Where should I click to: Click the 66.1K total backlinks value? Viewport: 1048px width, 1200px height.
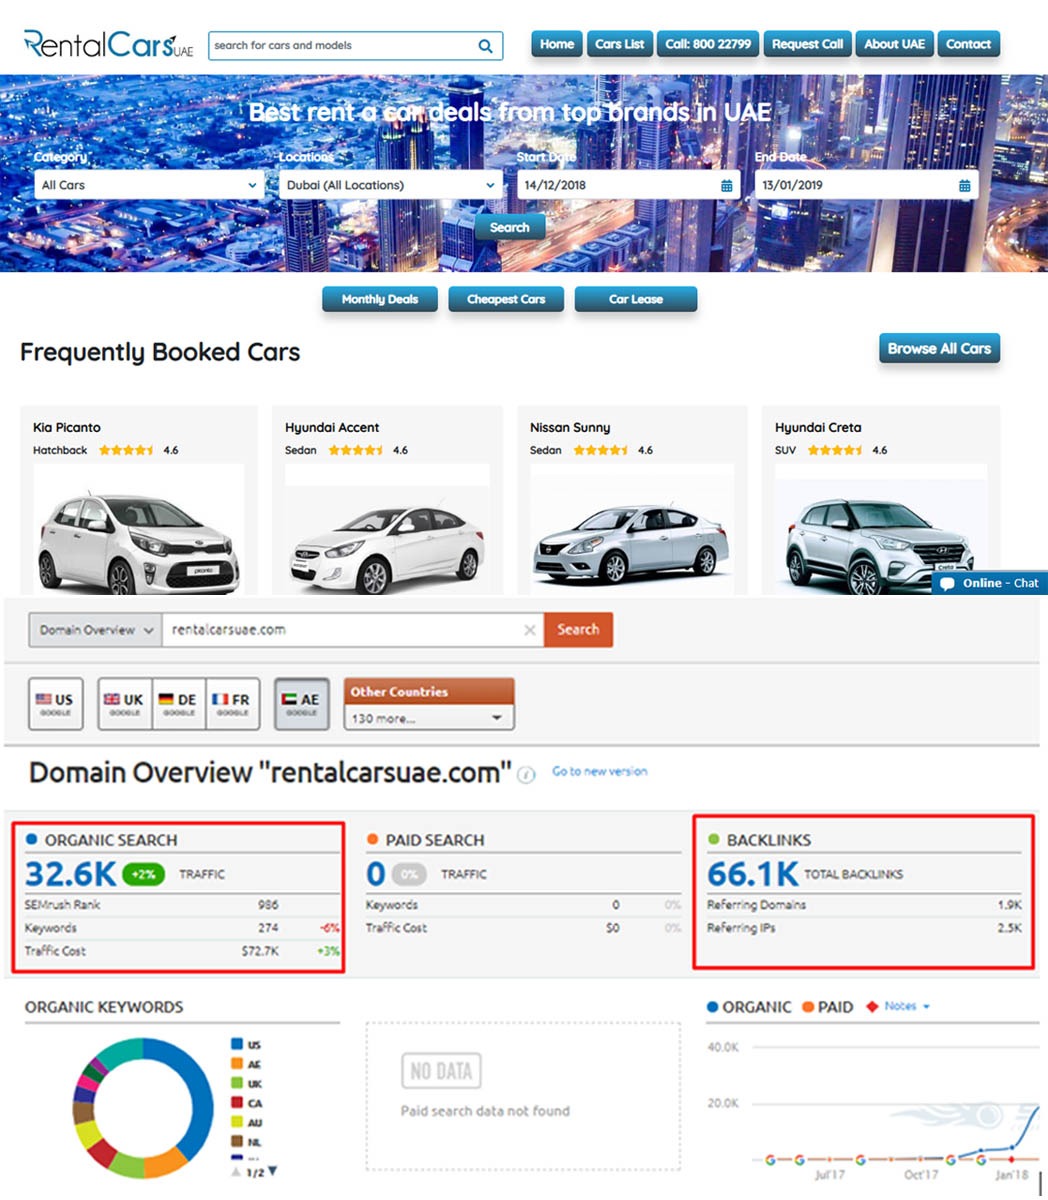(x=752, y=875)
